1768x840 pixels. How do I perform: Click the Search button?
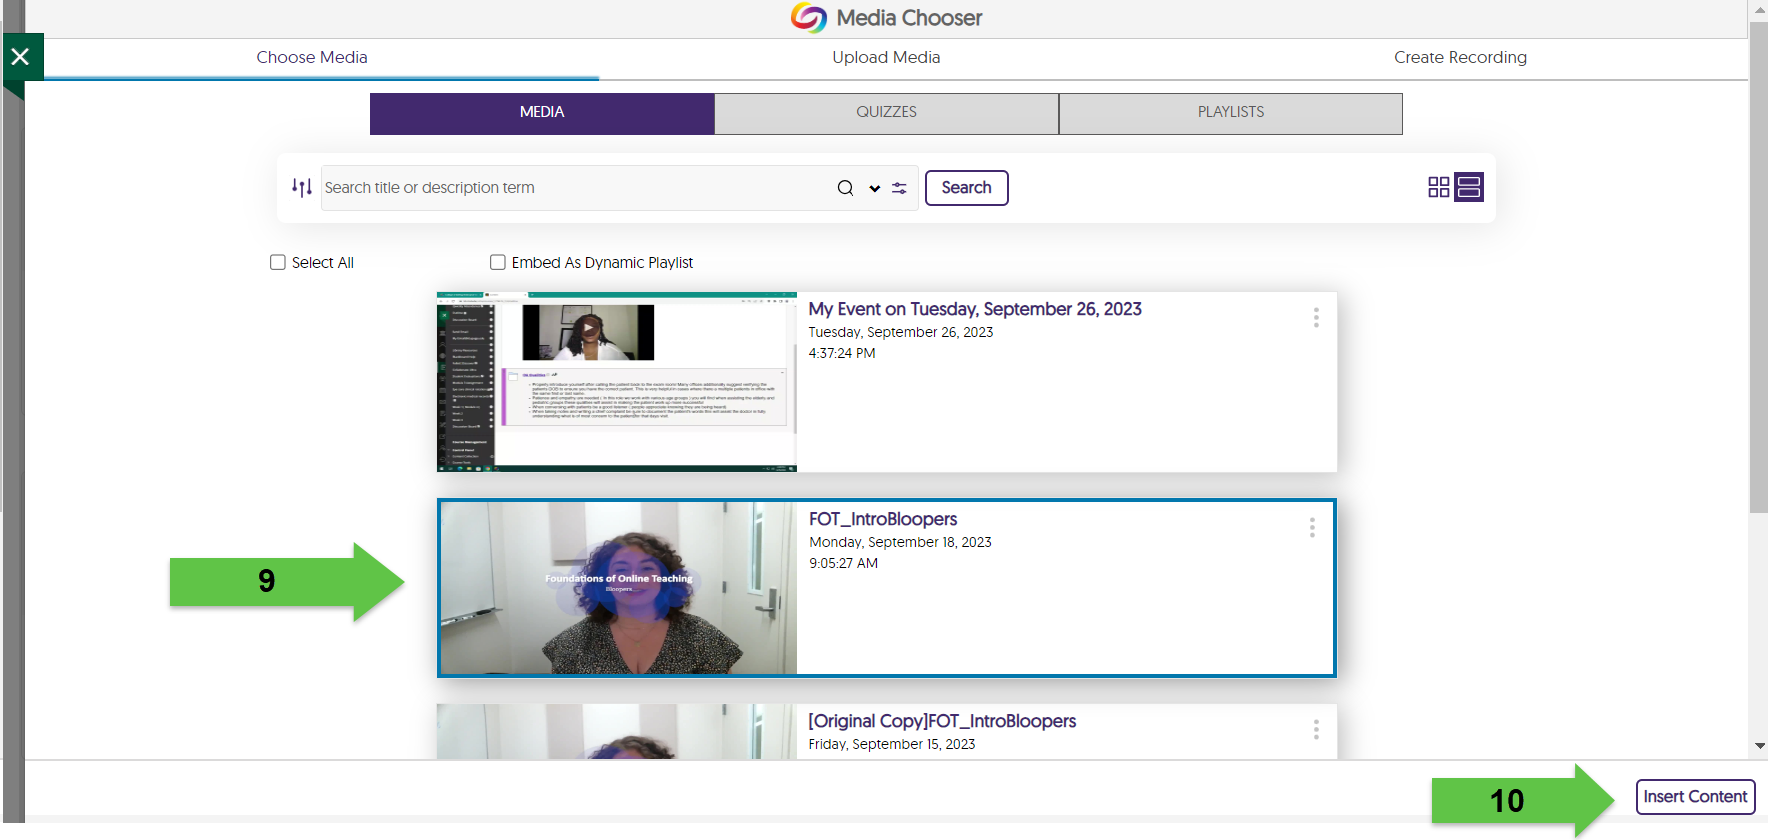coord(966,188)
